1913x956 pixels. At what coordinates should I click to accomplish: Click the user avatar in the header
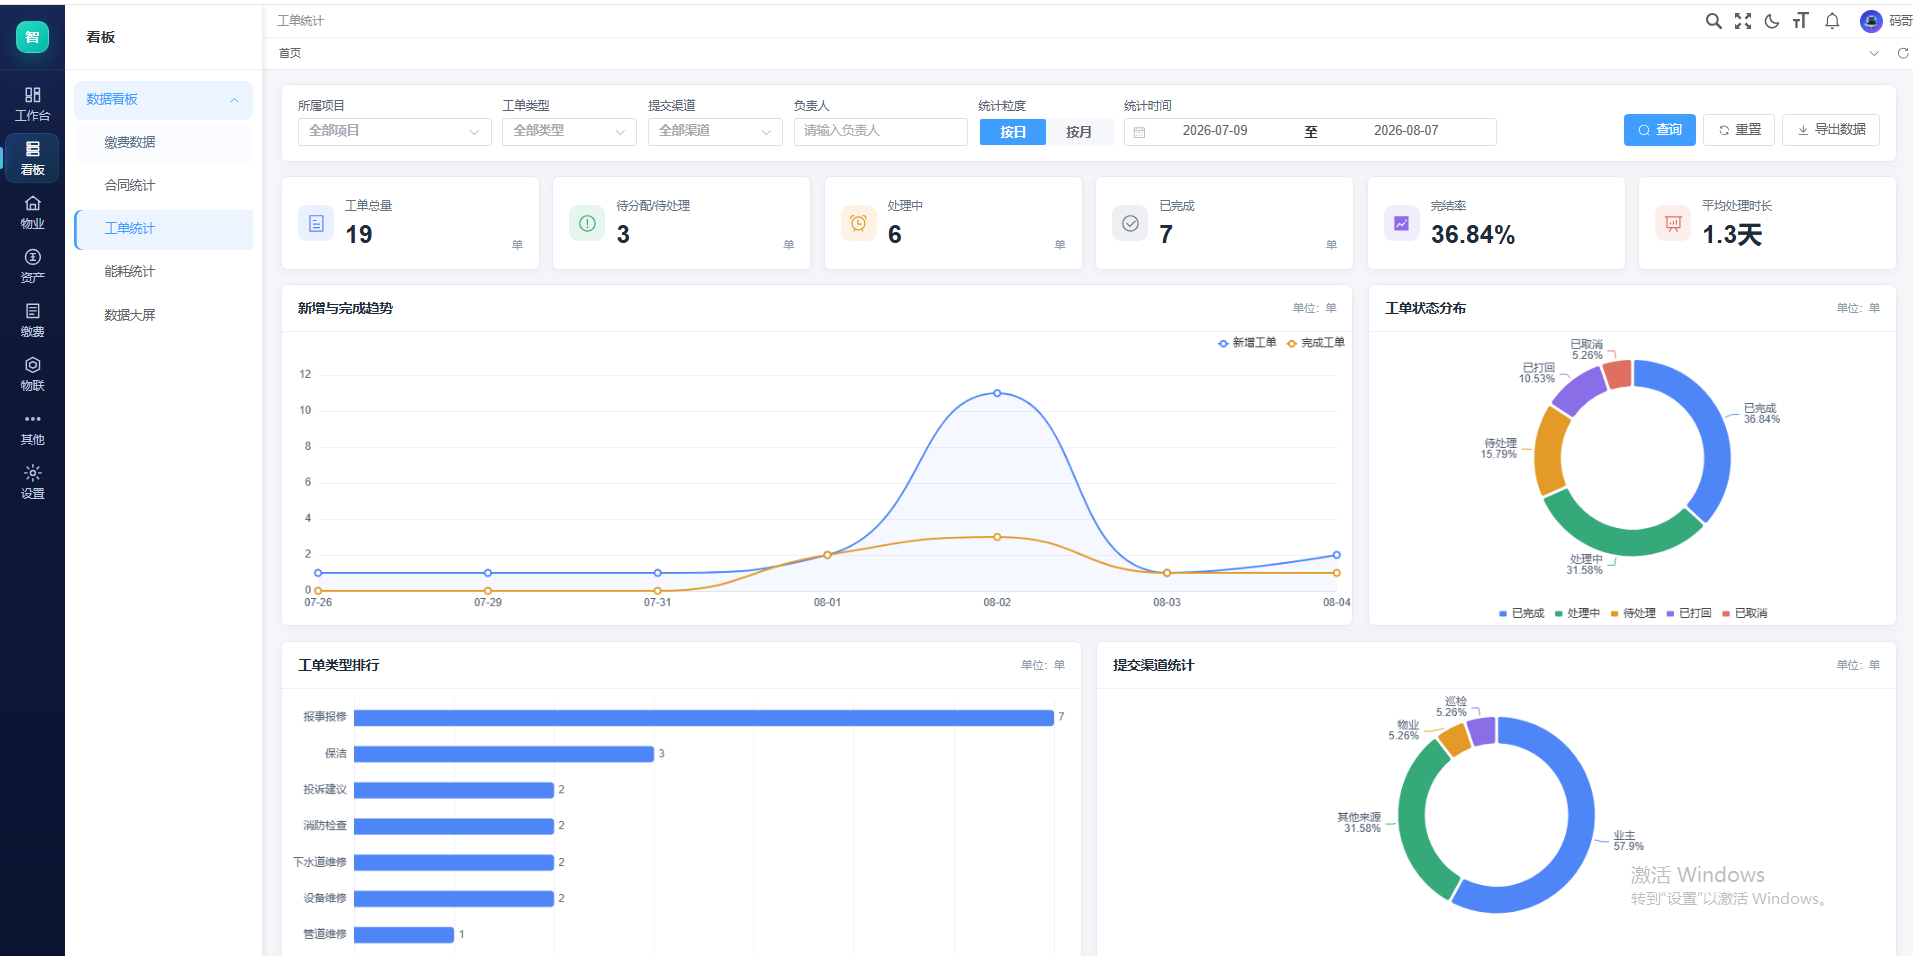click(x=1871, y=21)
